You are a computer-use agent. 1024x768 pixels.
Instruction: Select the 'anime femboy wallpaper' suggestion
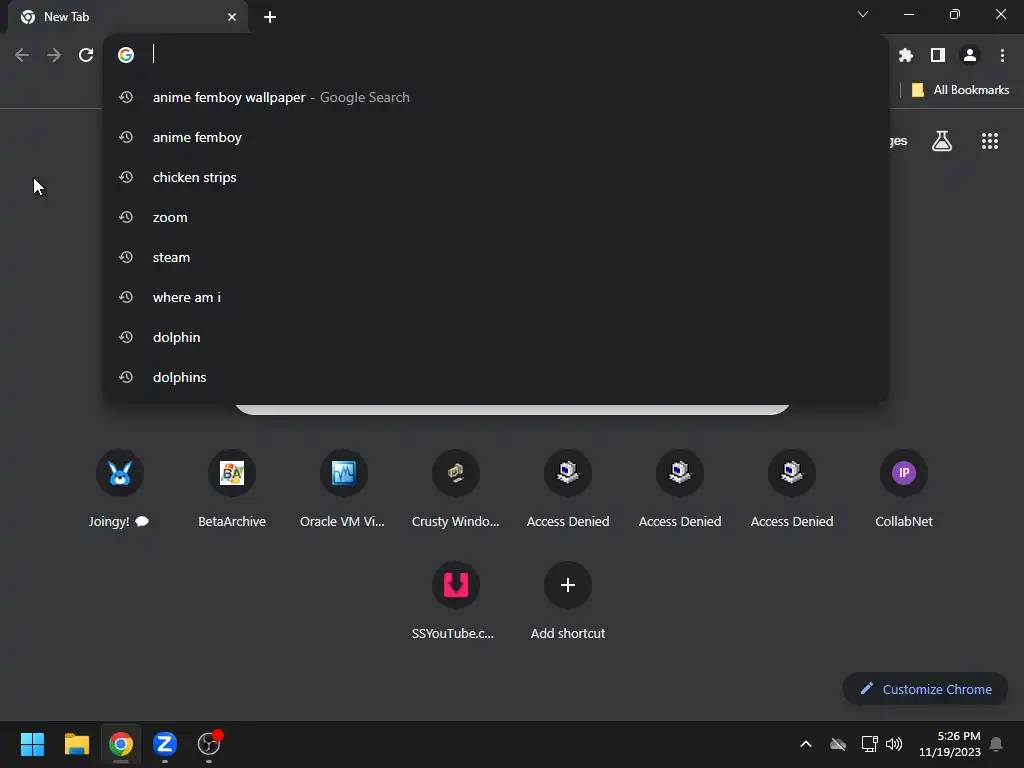(x=496, y=97)
